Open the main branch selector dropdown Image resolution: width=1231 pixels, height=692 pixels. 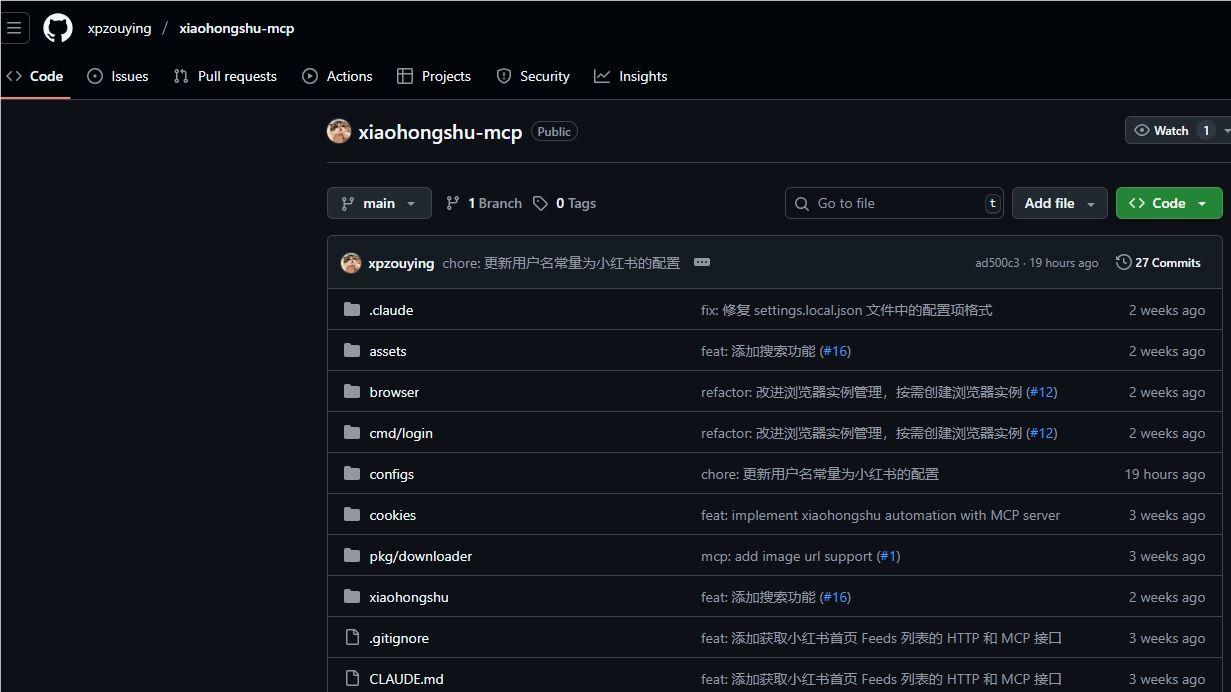[379, 203]
